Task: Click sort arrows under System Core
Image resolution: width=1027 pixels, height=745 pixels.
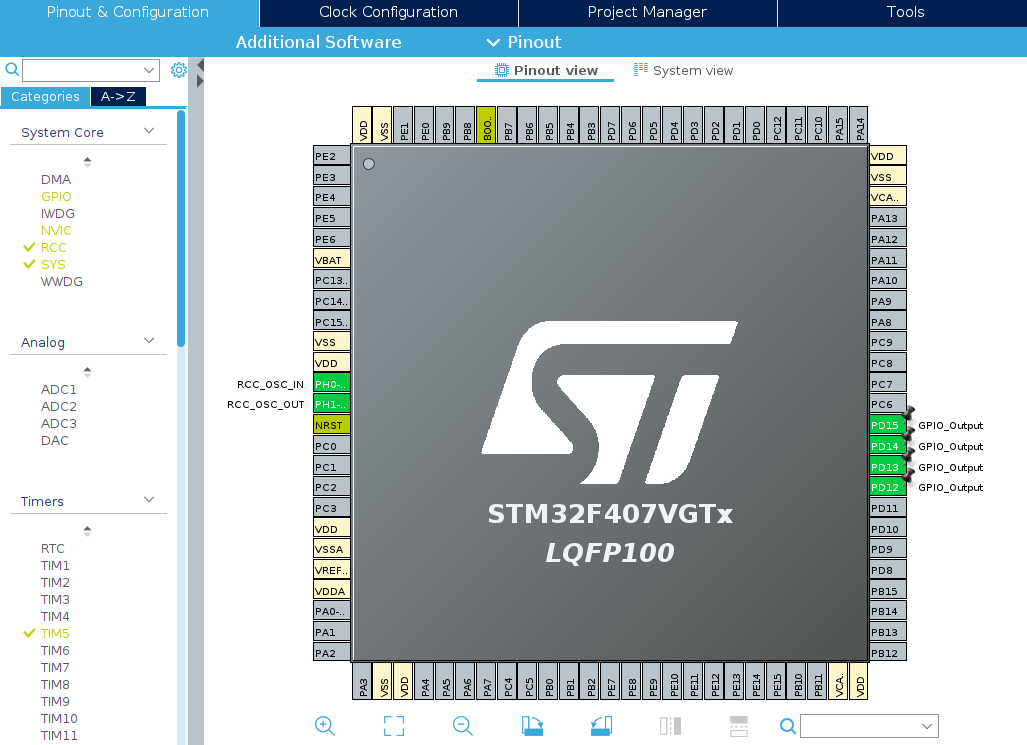Action: point(87,162)
